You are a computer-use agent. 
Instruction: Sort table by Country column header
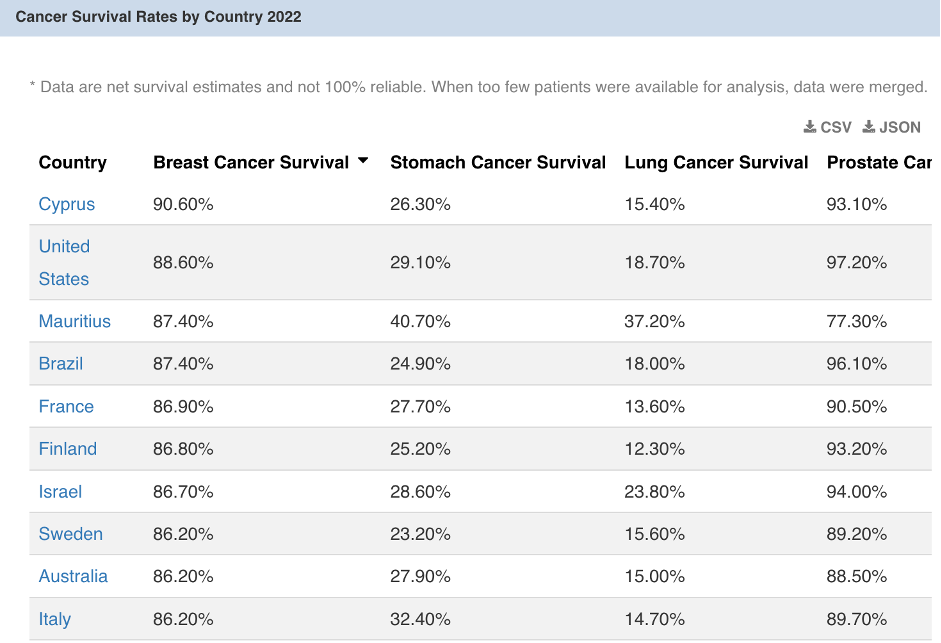click(72, 162)
